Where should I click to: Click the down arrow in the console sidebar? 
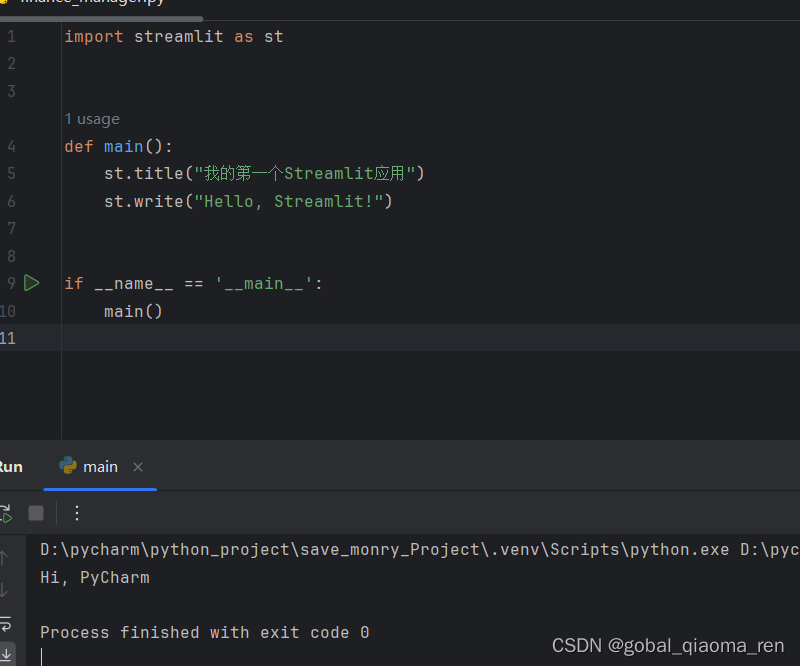coord(4,588)
